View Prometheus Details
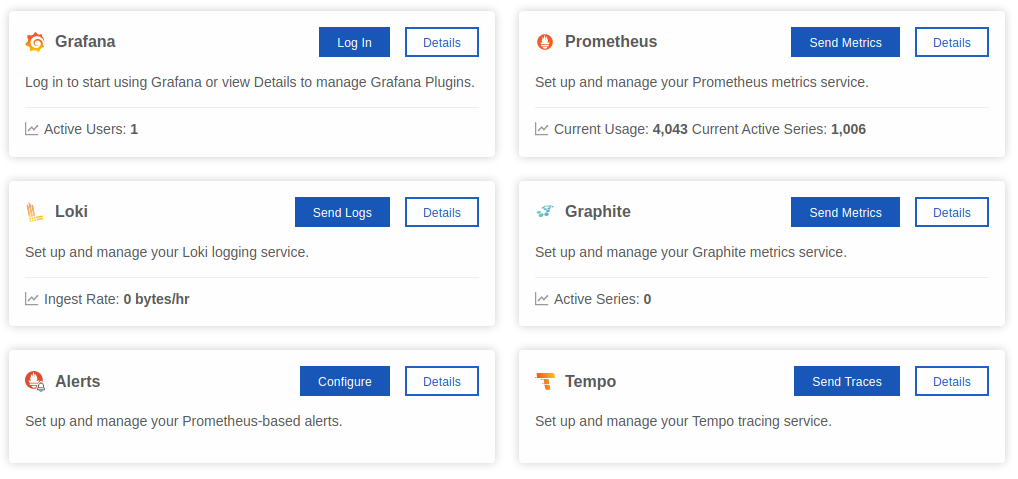 (x=952, y=42)
